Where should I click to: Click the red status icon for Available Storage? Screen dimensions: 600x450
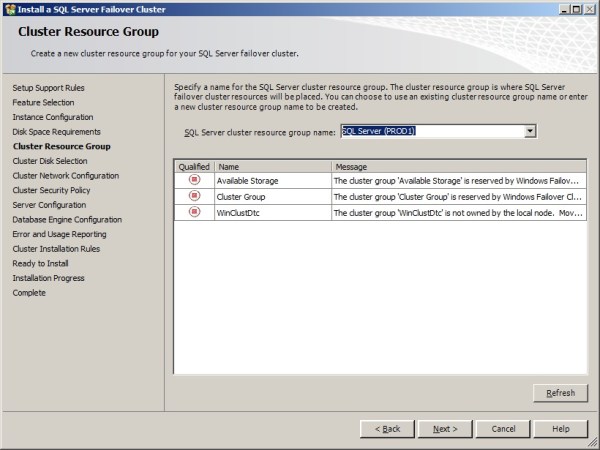click(x=194, y=180)
